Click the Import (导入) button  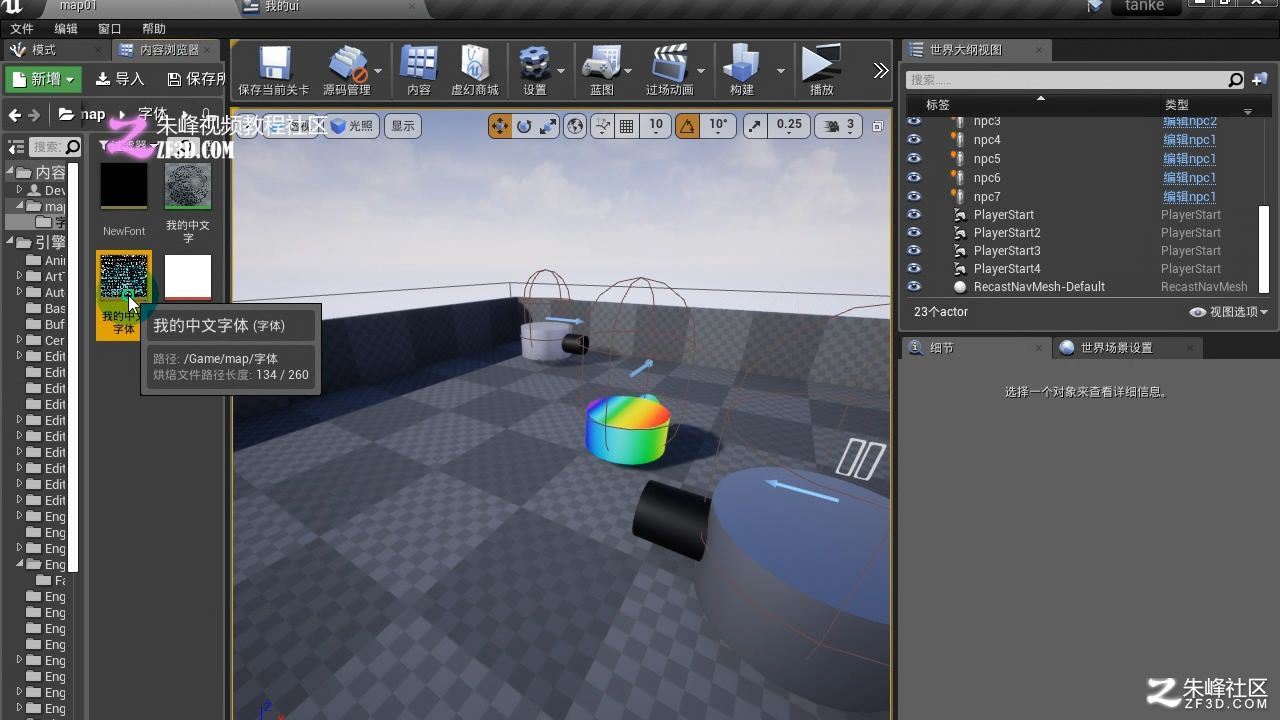pos(120,79)
